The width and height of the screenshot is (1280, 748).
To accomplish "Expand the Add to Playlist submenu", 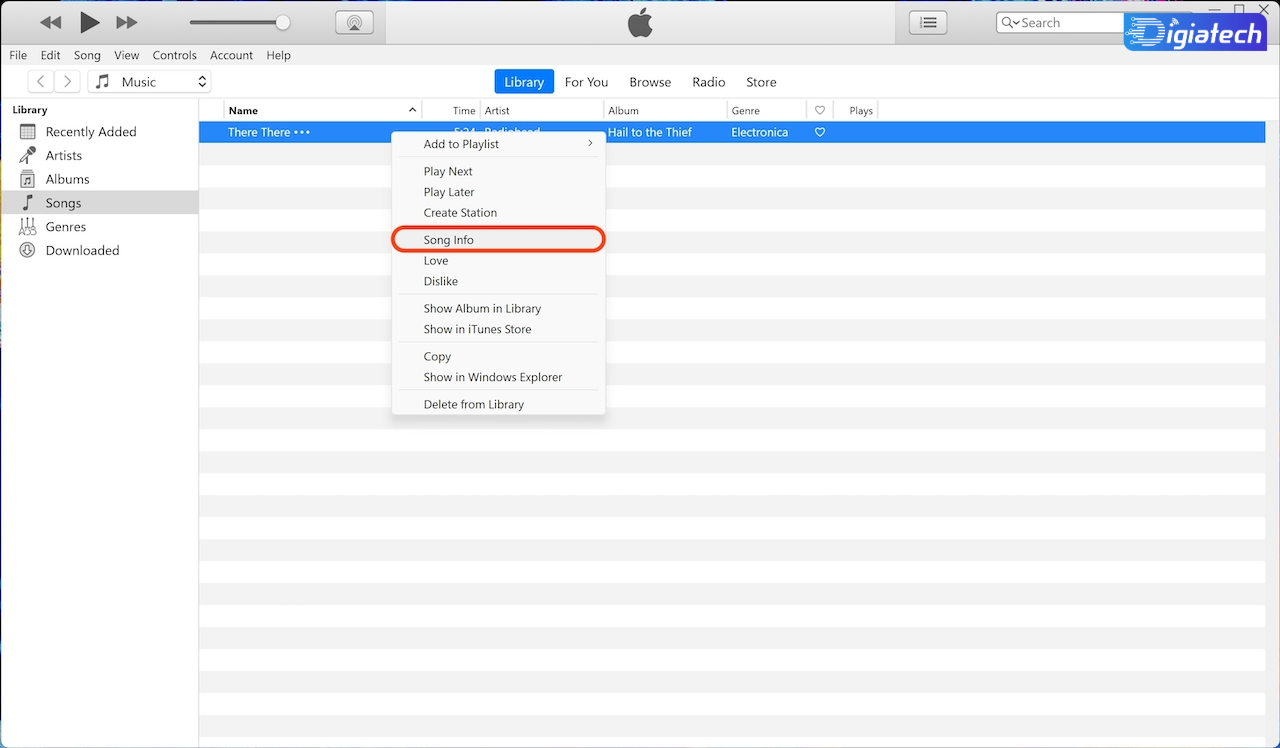I will [x=498, y=144].
